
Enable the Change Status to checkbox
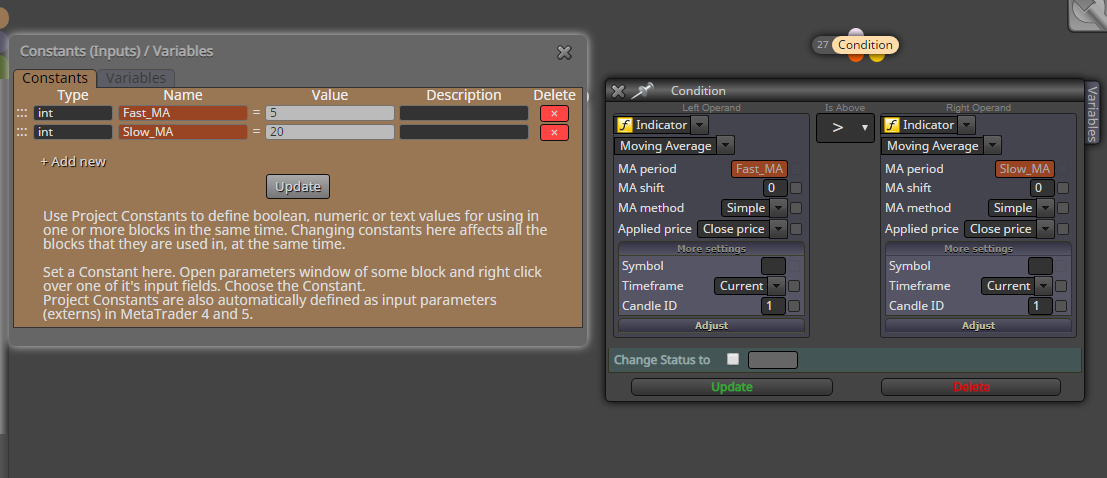coord(733,359)
